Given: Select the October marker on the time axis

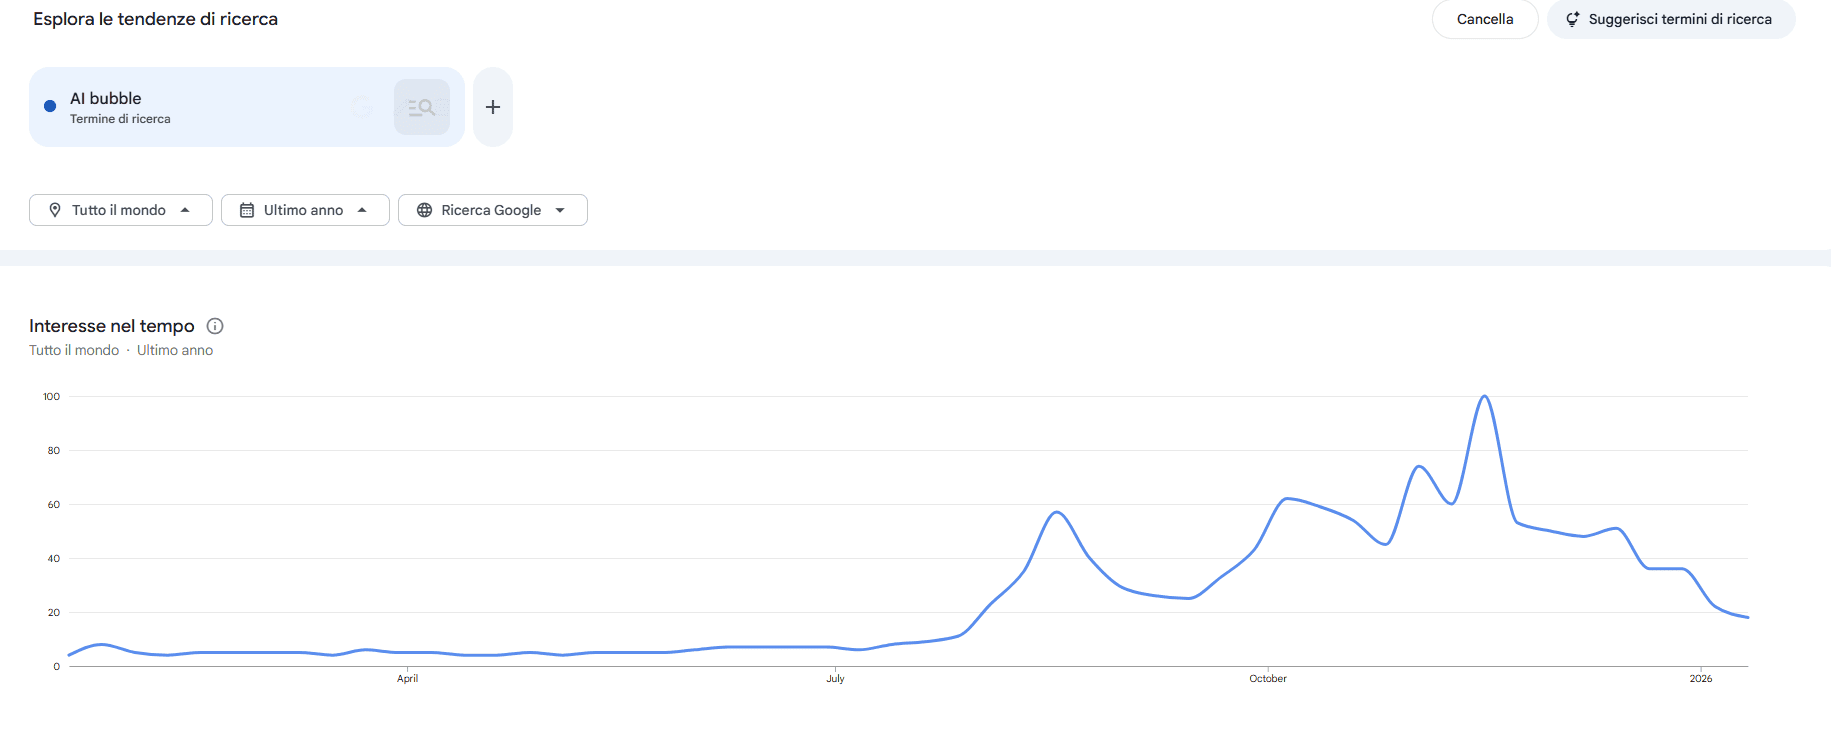Looking at the screenshot, I should (1268, 678).
